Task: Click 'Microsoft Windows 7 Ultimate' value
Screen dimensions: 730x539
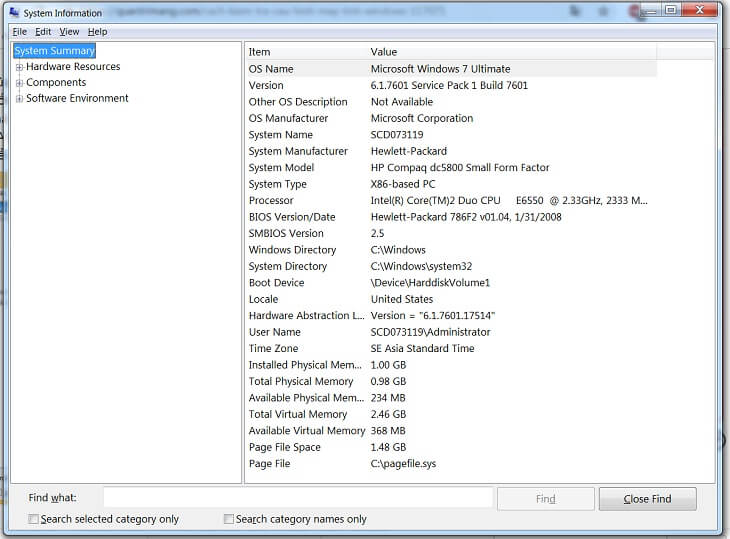Action: [440, 69]
